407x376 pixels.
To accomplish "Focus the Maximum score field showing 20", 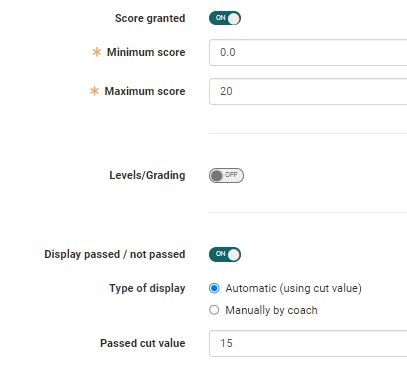I will coord(308,91).
